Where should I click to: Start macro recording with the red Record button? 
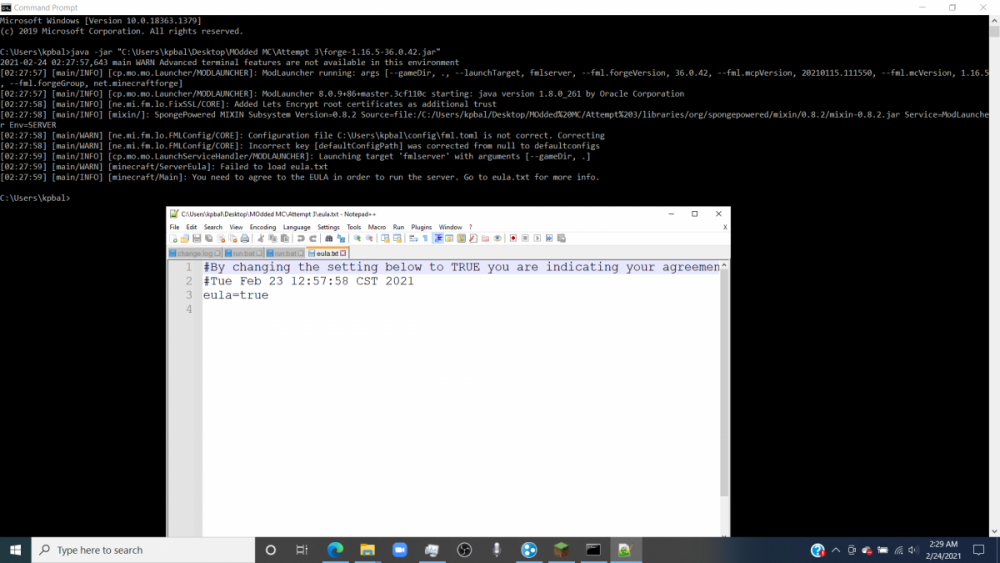[513, 238]
